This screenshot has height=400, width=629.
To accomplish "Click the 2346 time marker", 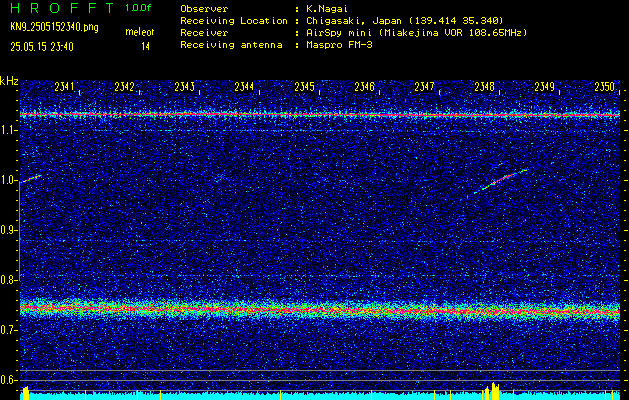I will (x=365, y=87).
